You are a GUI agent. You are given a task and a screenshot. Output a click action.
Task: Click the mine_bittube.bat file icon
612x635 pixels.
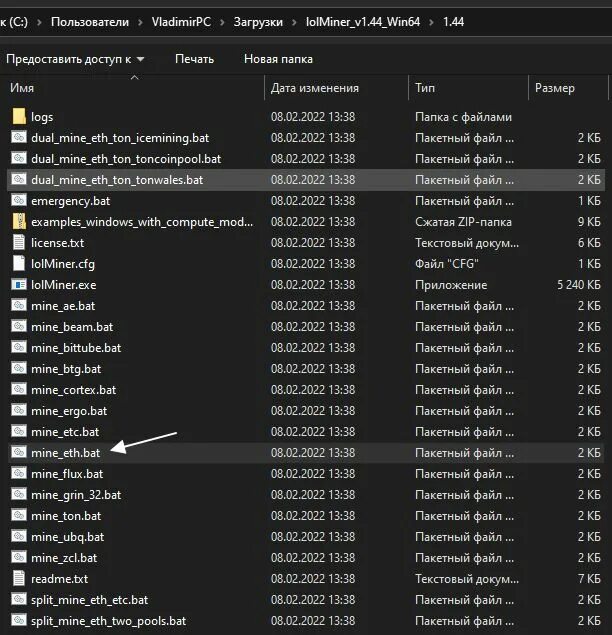19,347
